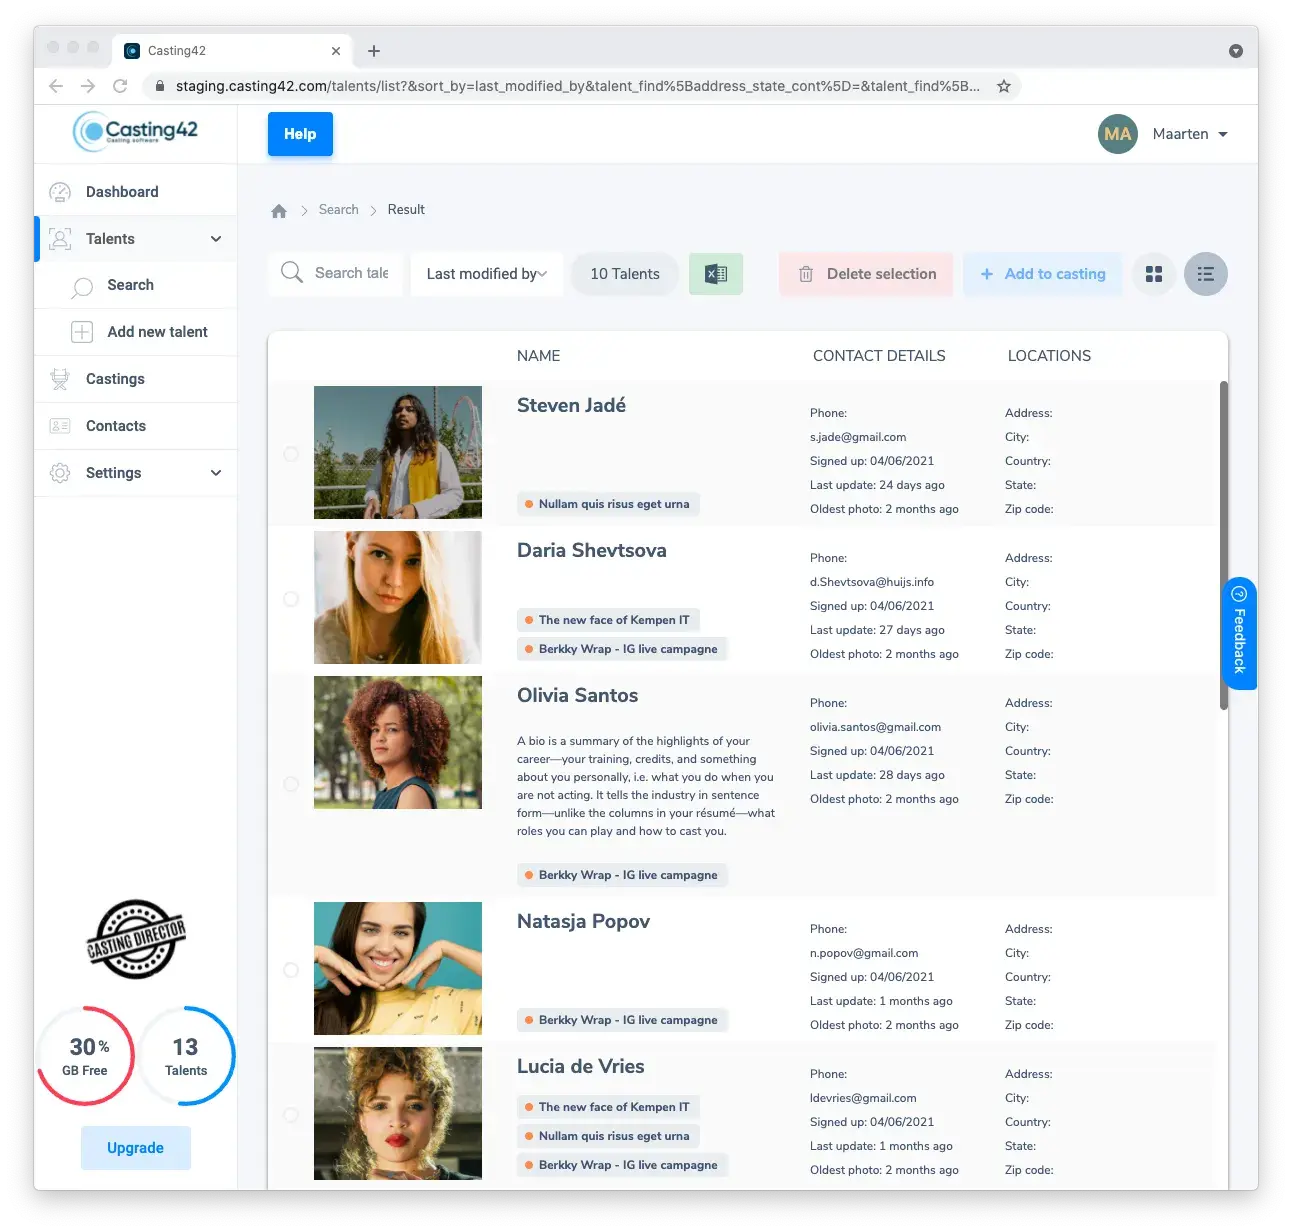Select Daria Shevtsova's radio button
Viewport: 1292px width, 1232px height.
291,599
